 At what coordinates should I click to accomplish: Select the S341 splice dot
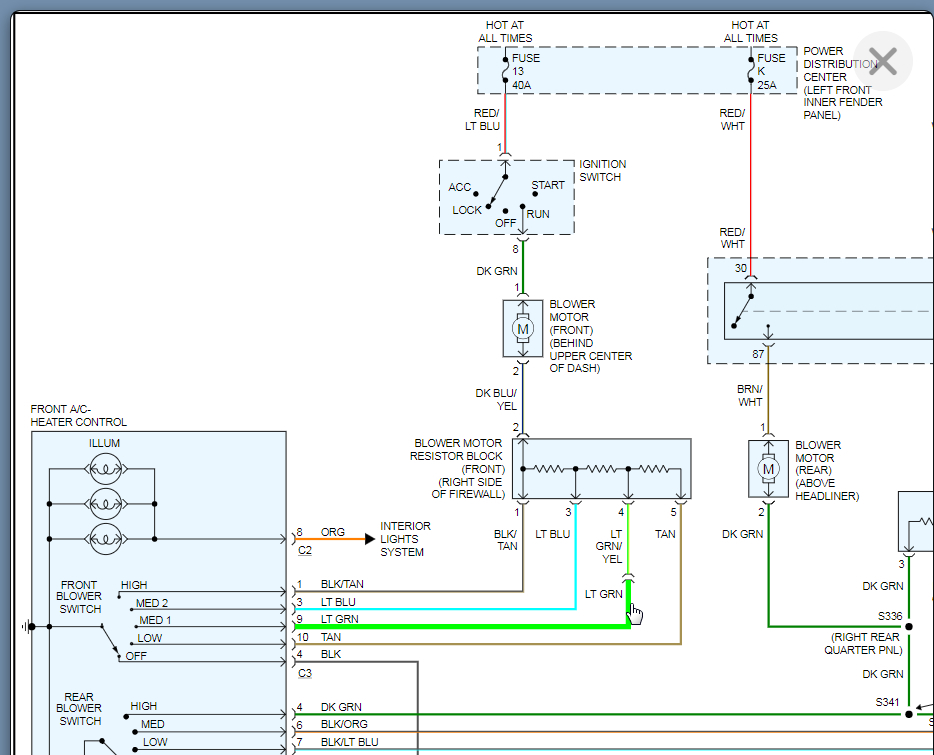pyautogui.click(x=908, y=714)
